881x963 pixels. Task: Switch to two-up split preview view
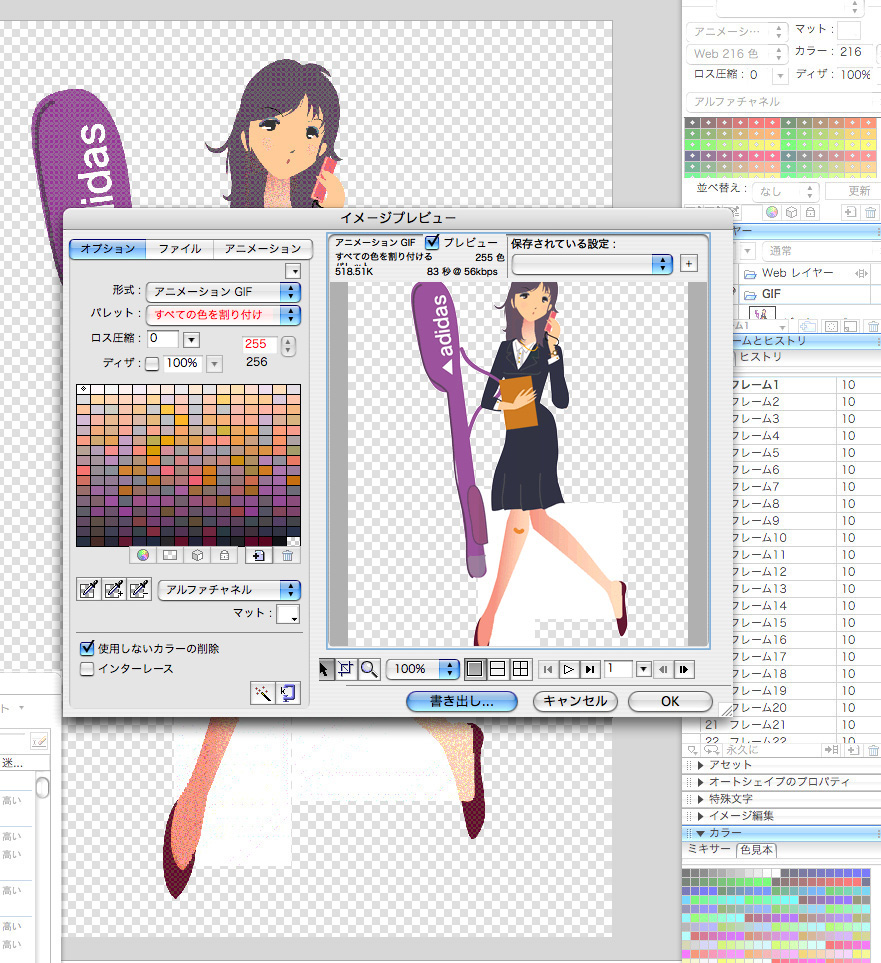point(497,669)
